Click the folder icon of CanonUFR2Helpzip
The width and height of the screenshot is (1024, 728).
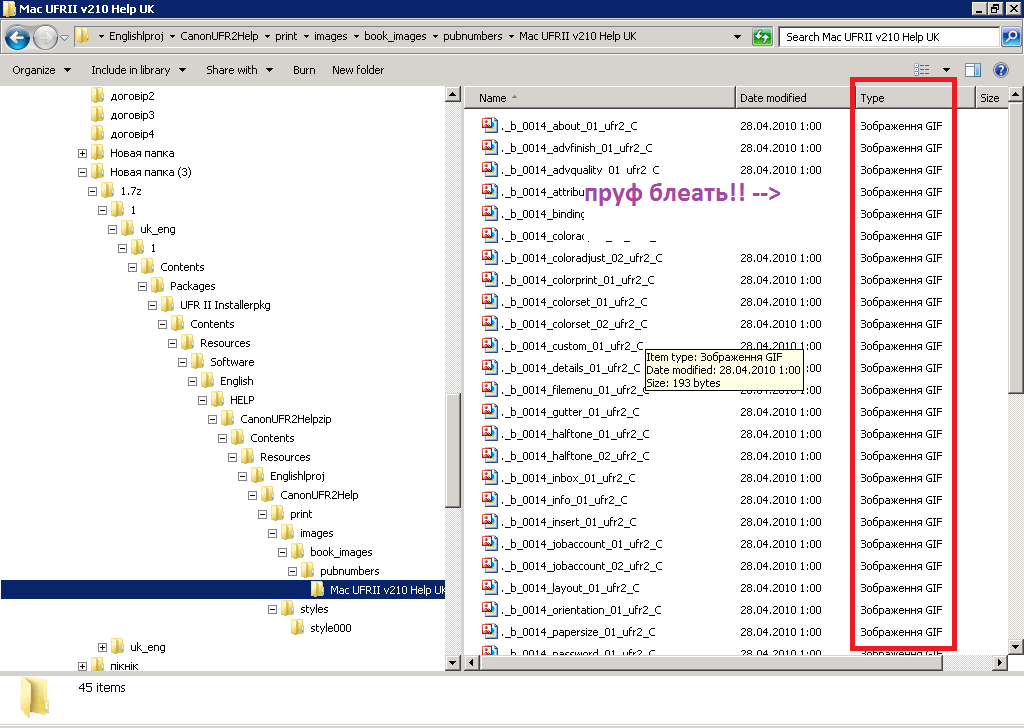228,418
